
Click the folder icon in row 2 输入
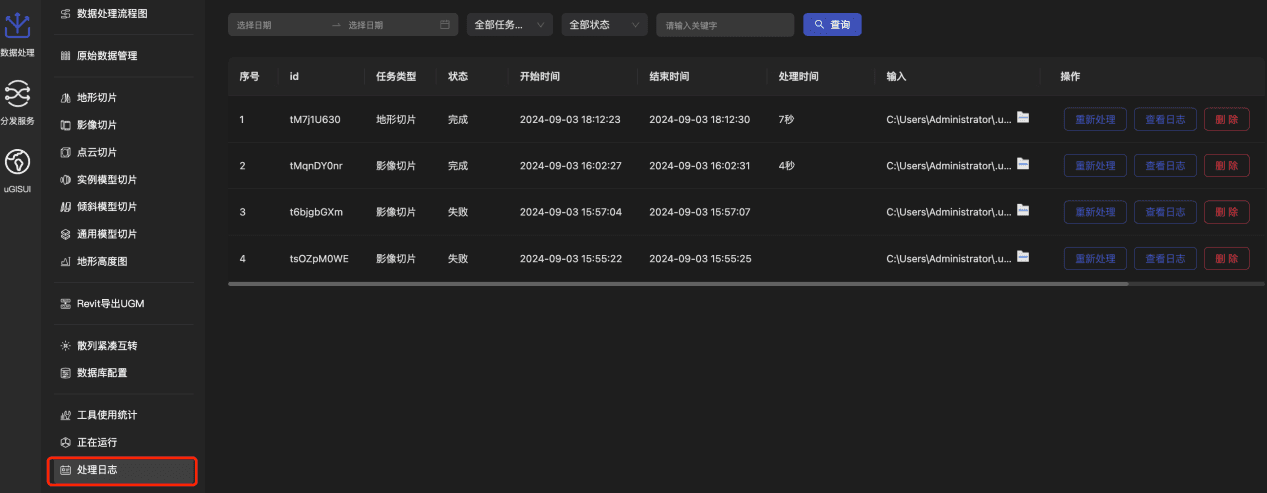(x=1023, y=164)
